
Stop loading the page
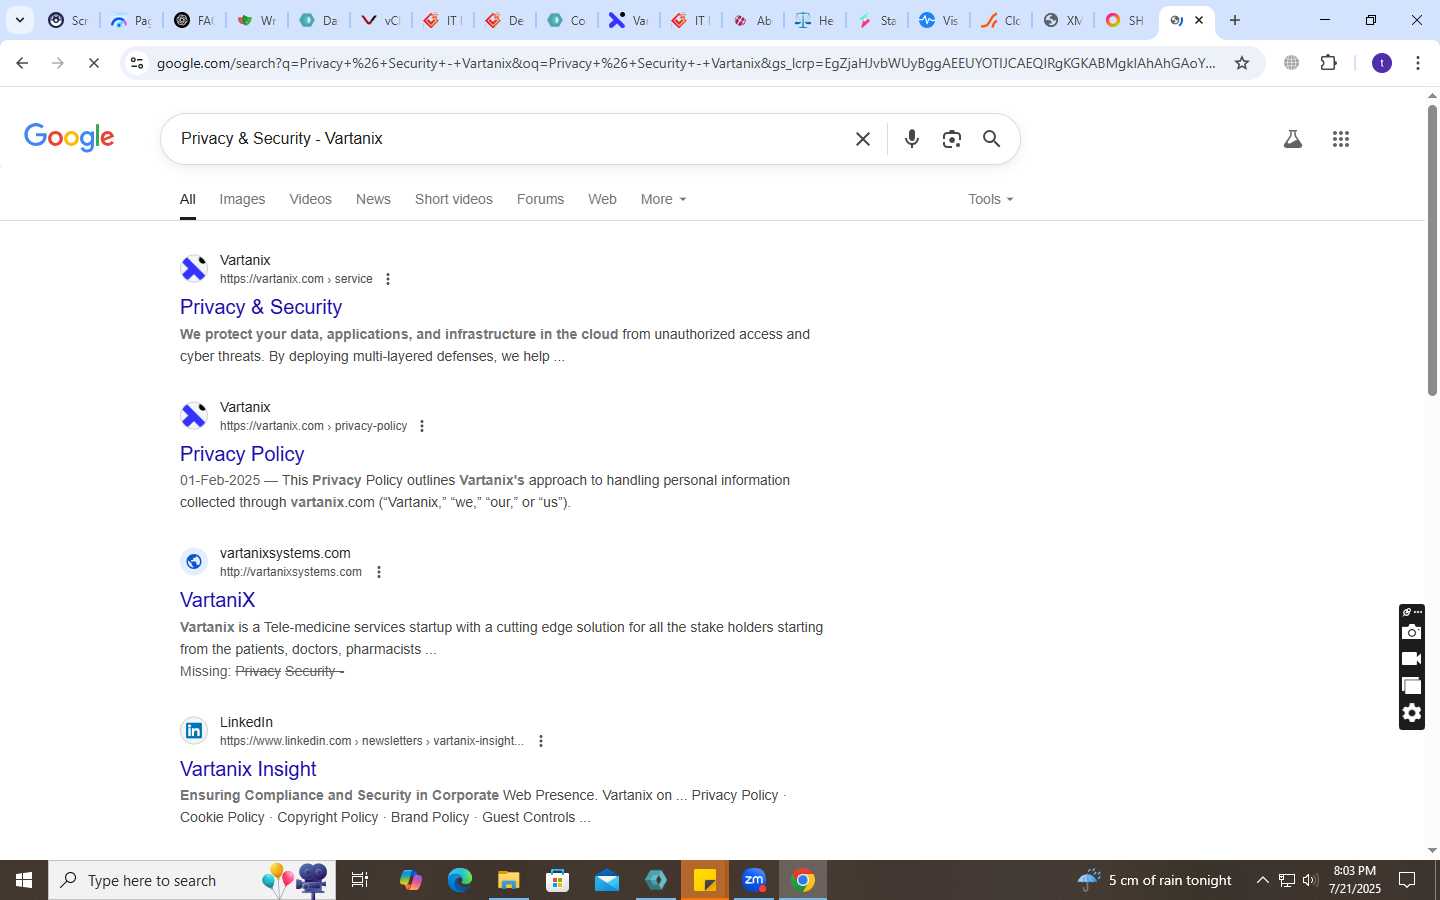[93, 63]
